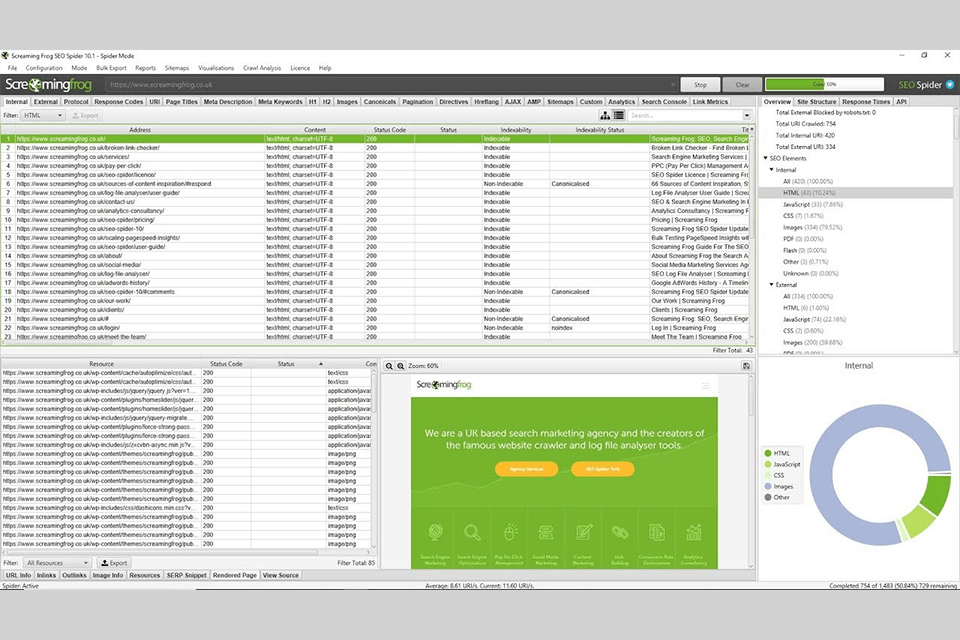Click the crawl progress bar
The height and width of the screenshot is (640, 960).
824,85
